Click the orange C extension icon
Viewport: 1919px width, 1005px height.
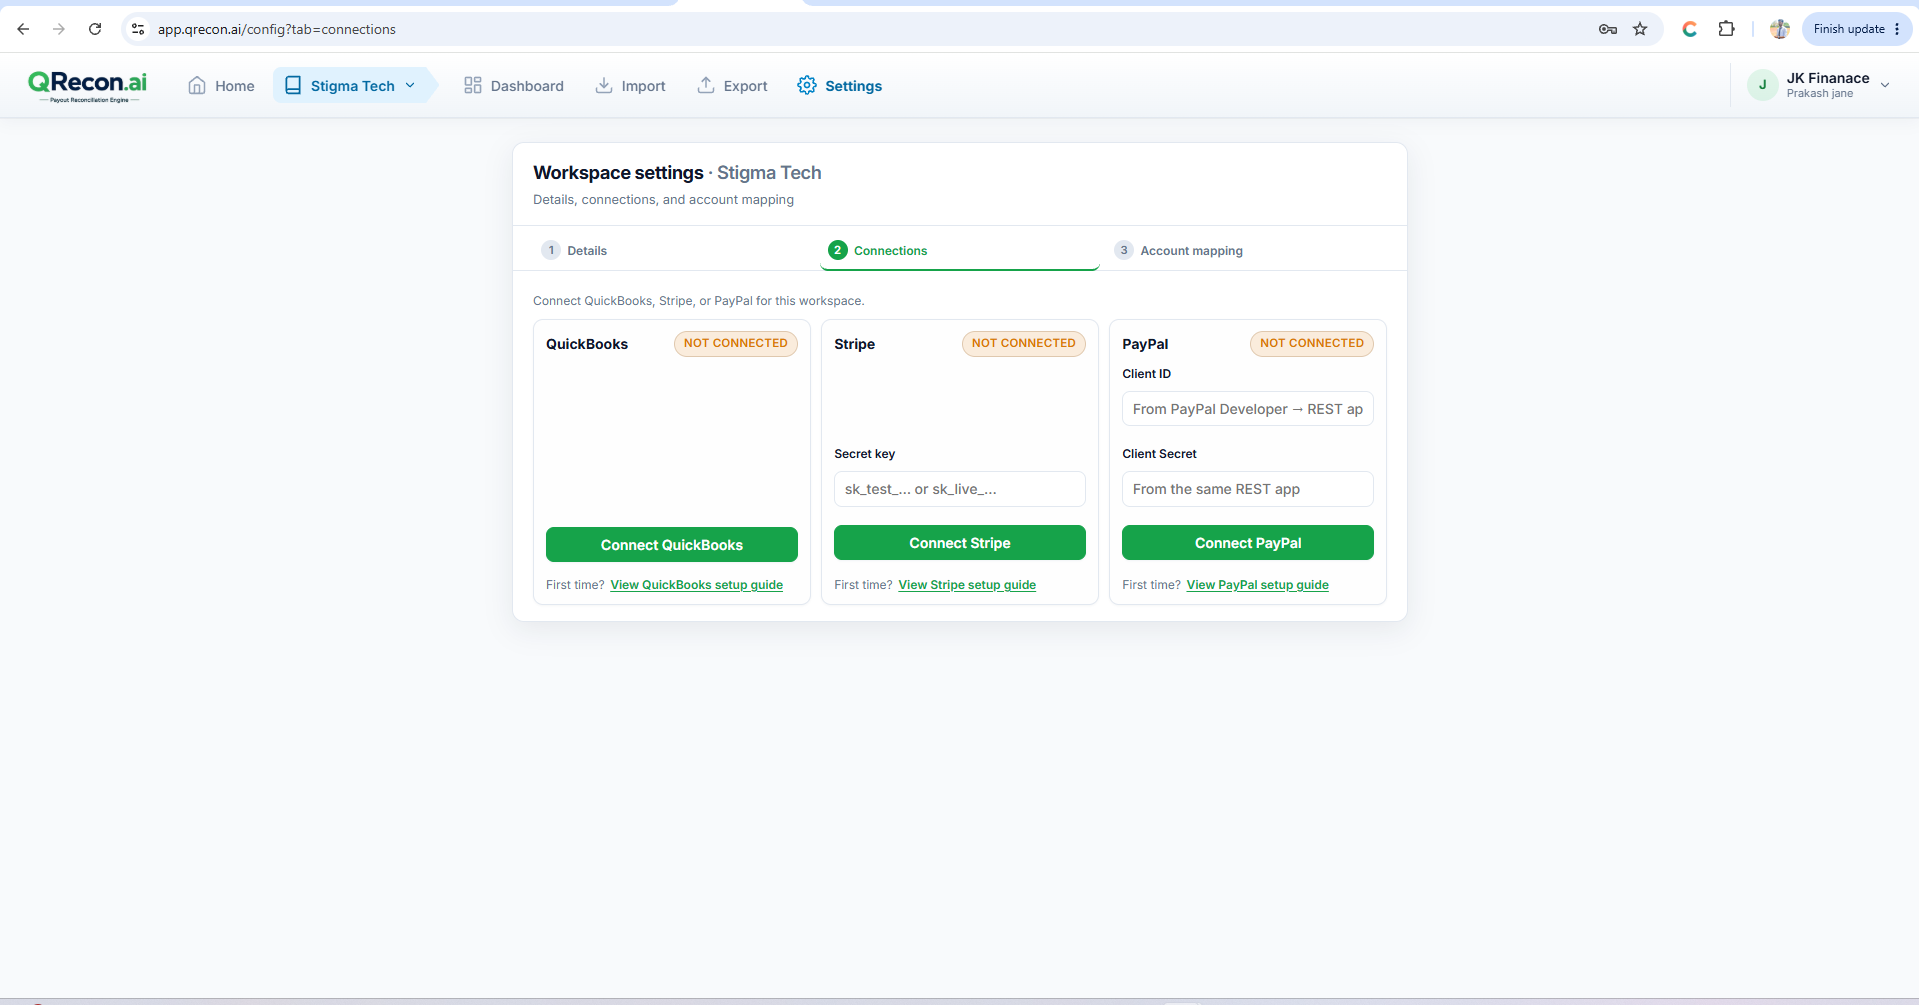pyautogui.click(x=1690, y=29)
